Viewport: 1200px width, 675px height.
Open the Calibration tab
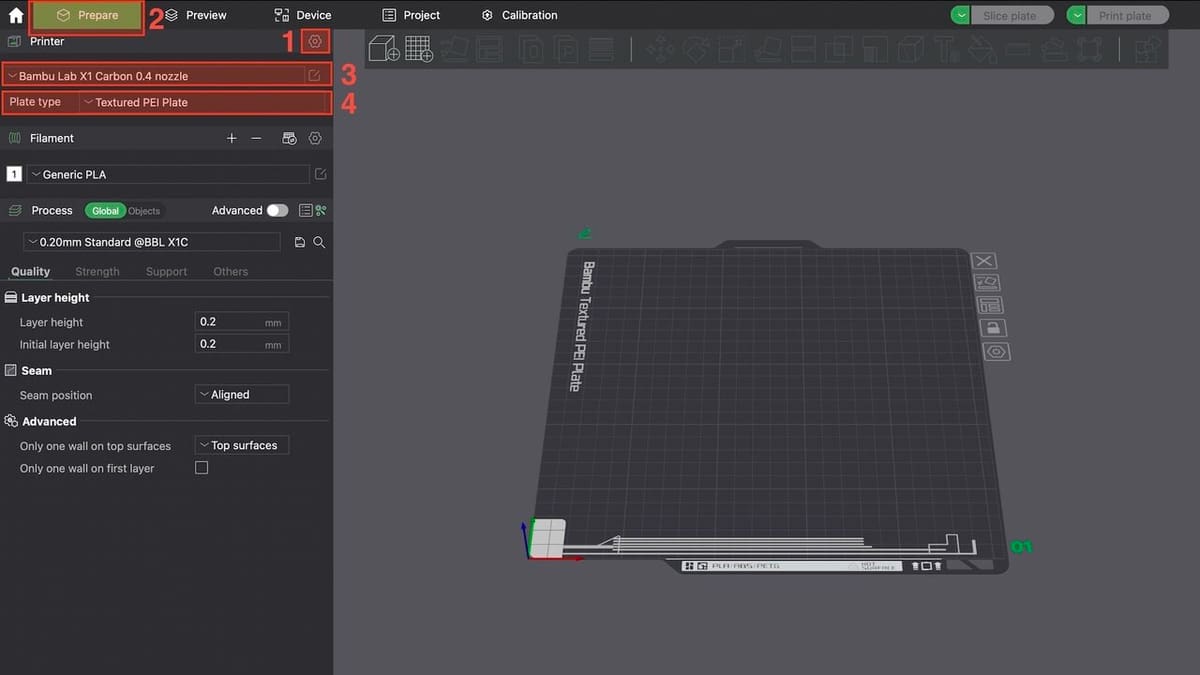click(x=519, y=15)
